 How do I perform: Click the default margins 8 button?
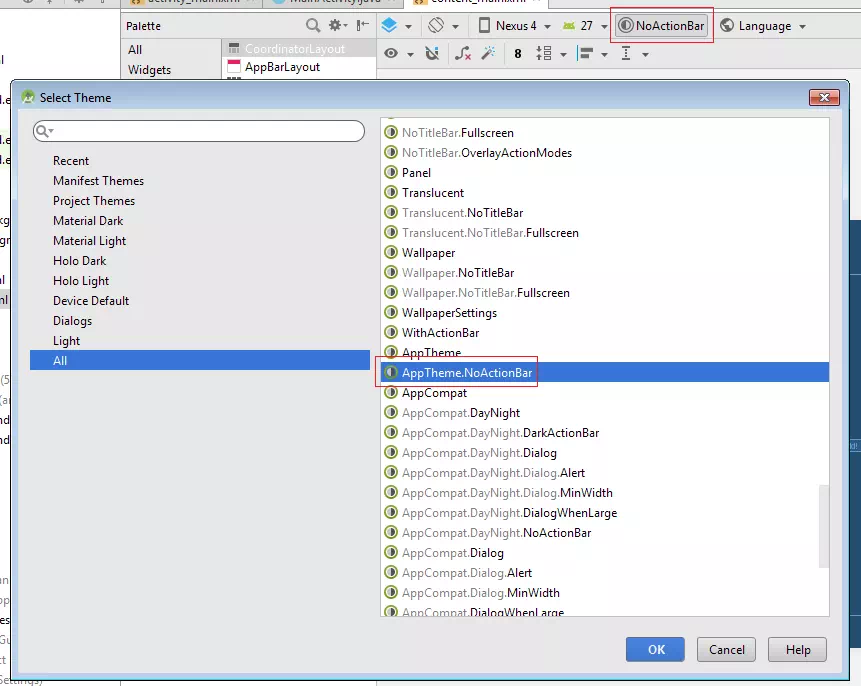click(x=518, y=54)
